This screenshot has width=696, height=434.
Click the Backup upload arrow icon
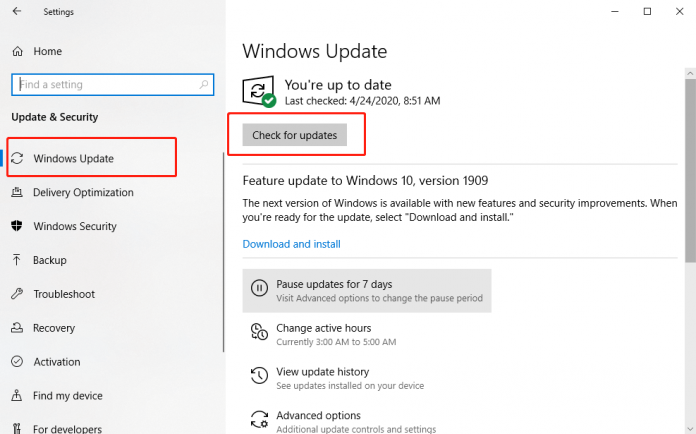[x=17, y=260]
